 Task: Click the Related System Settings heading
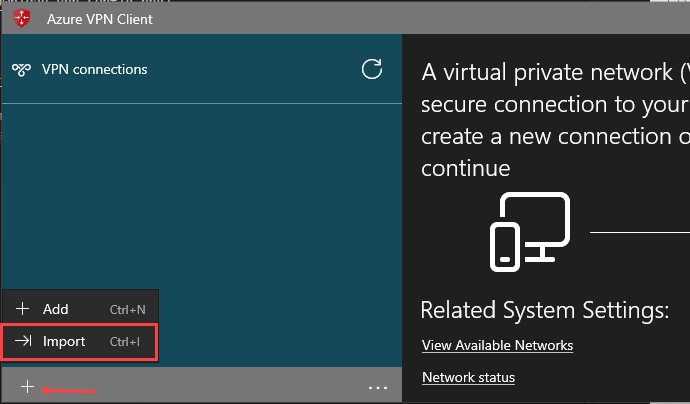coord(545,310)
